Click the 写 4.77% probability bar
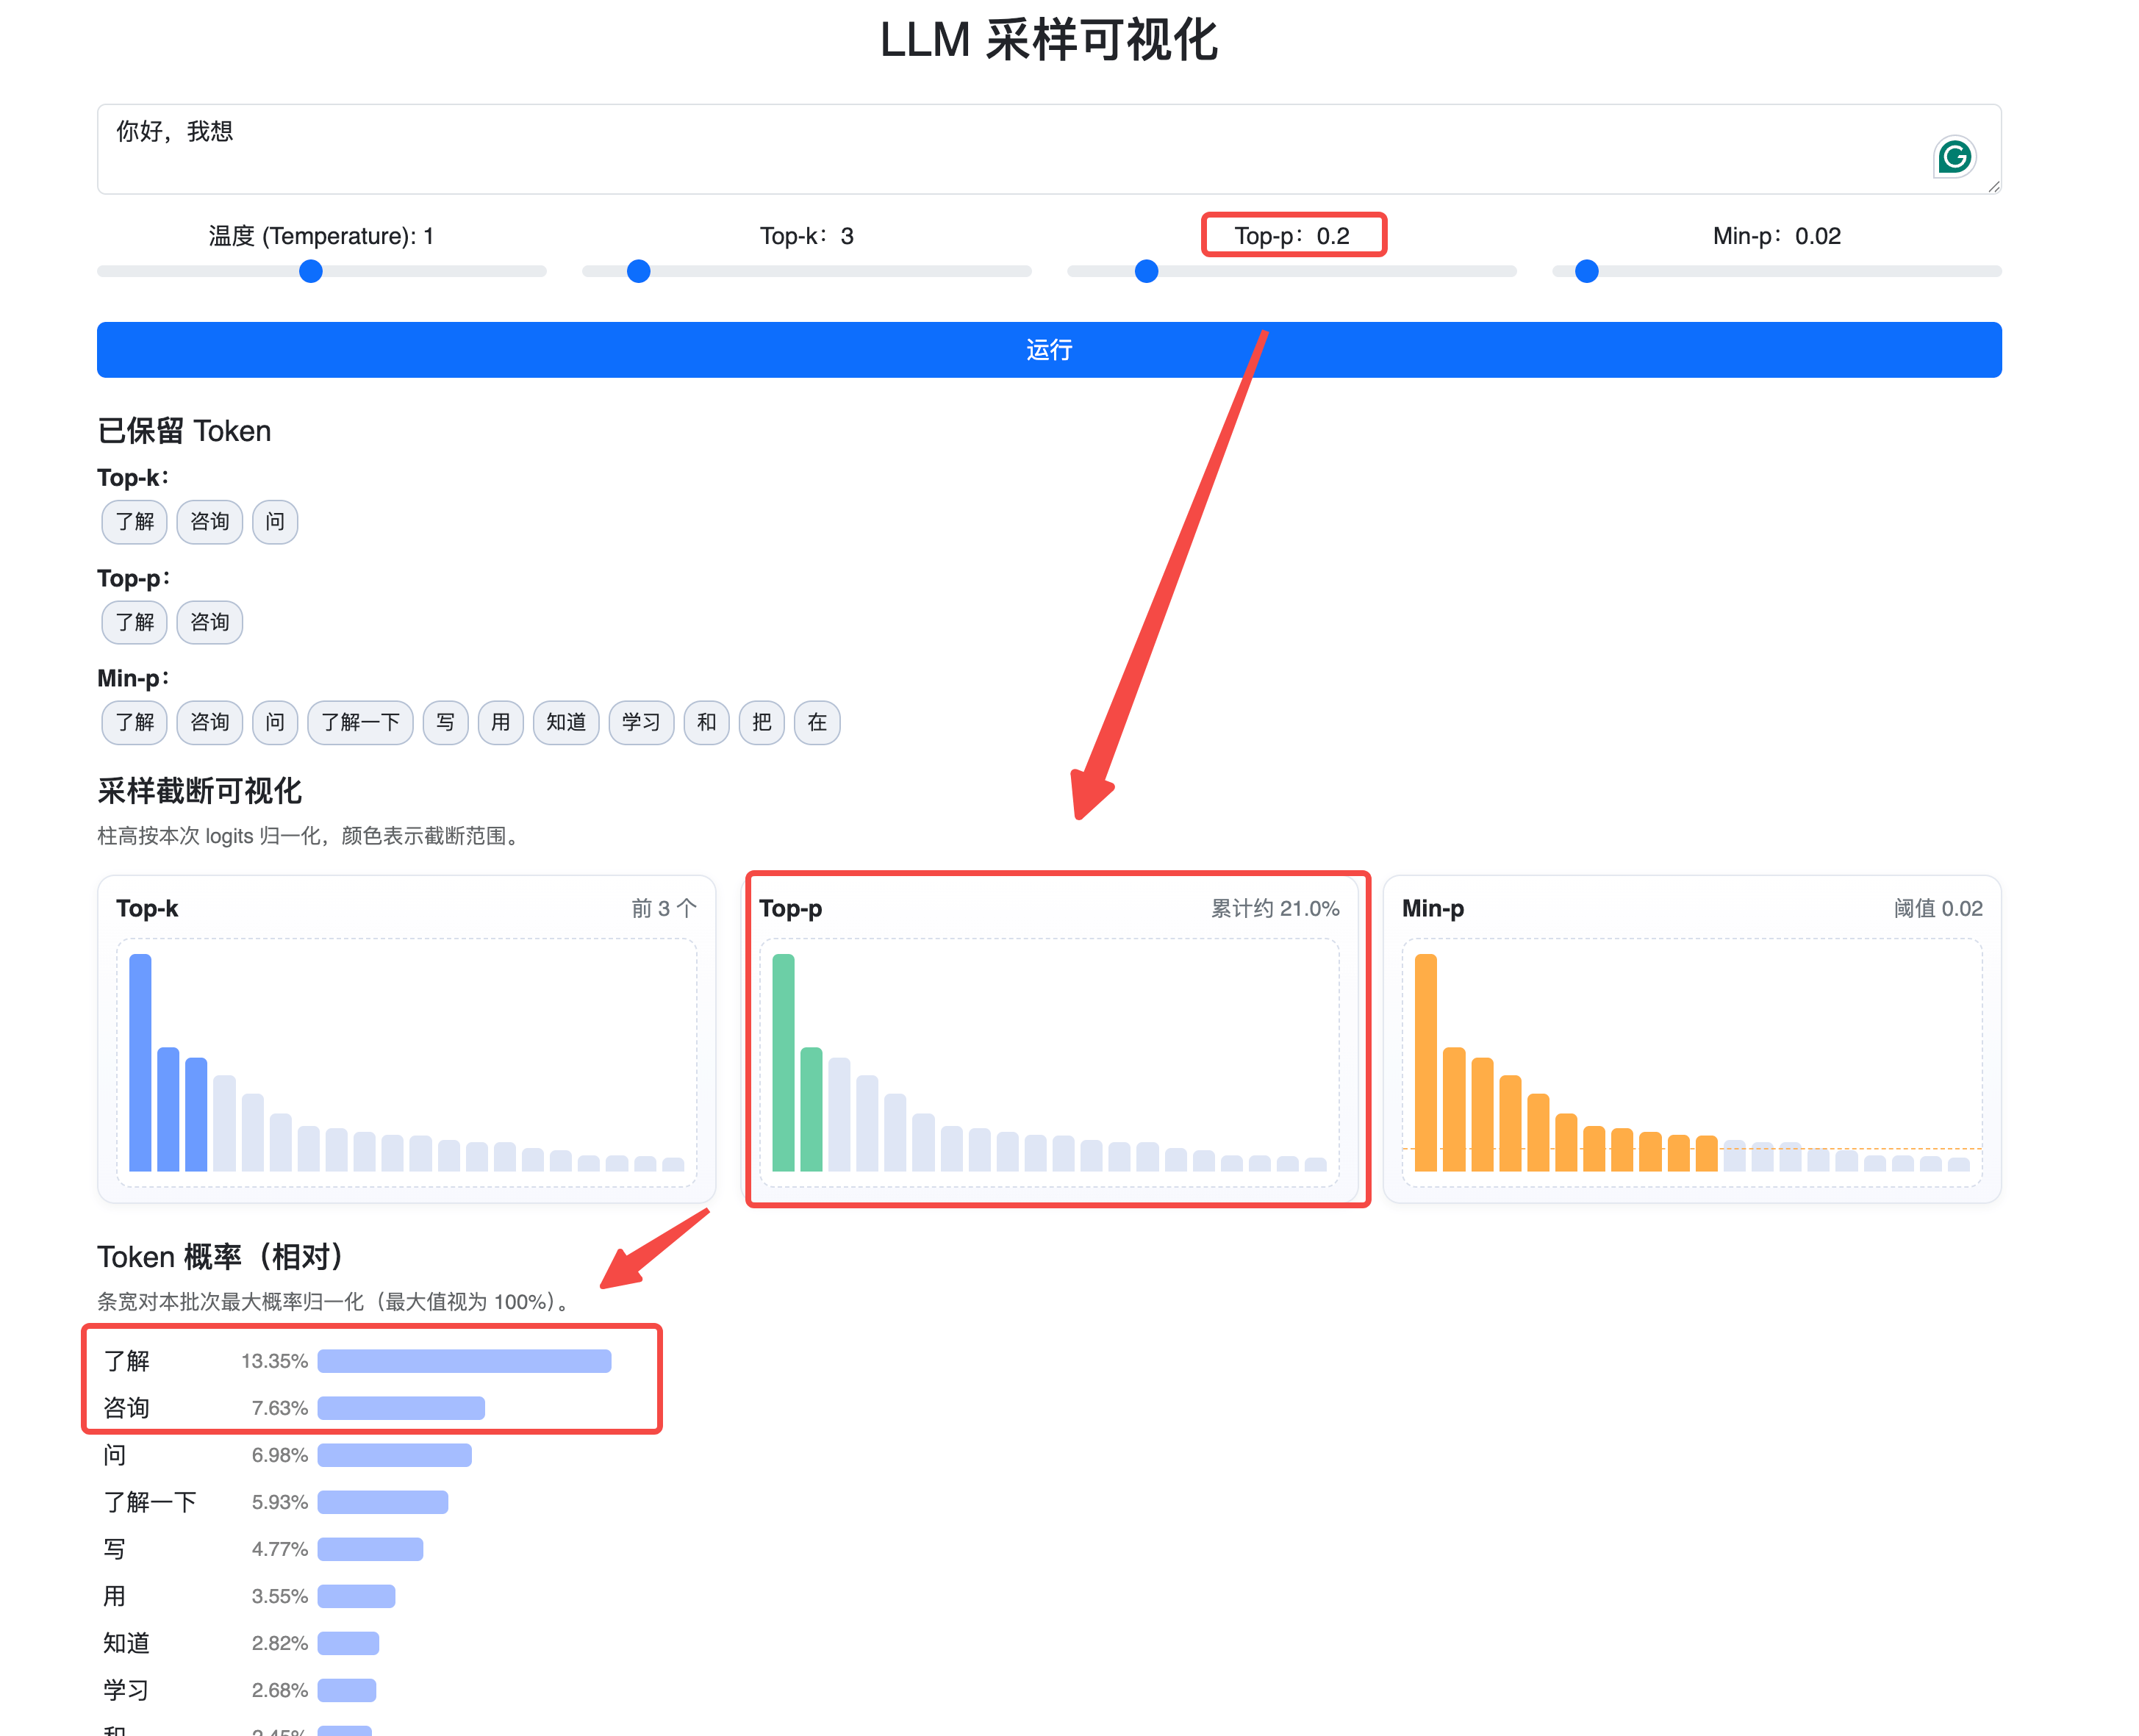The image size is (2139, 1736). point(370,1549)
